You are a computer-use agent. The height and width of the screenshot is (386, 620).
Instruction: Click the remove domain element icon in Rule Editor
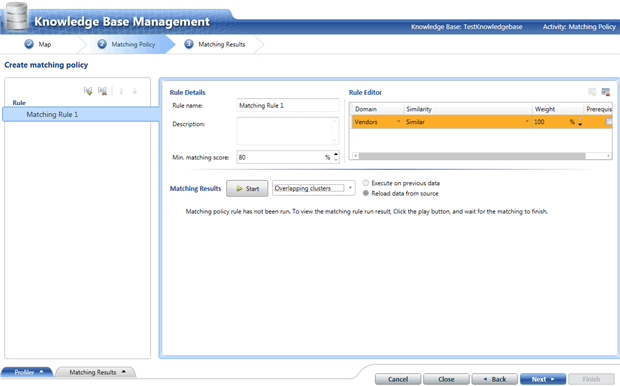pos(605,92)
